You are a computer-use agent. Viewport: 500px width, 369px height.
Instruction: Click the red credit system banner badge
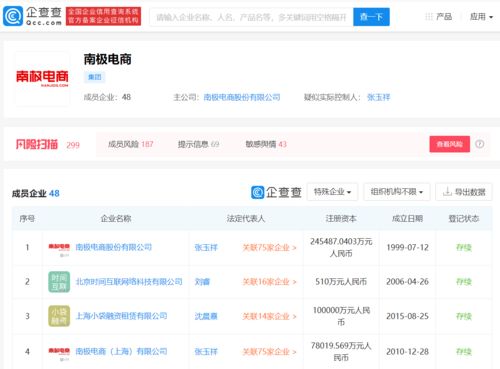103,16
